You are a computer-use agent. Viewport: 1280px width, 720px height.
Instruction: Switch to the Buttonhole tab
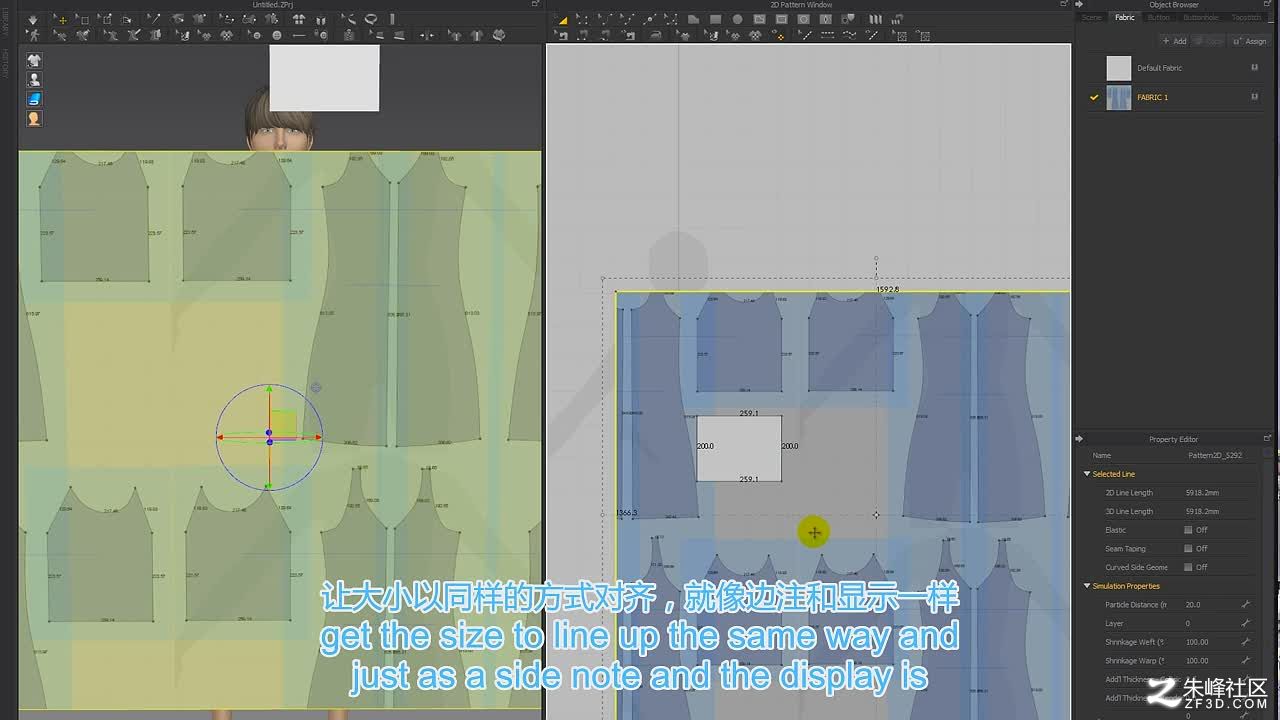tap(1201, 17)
